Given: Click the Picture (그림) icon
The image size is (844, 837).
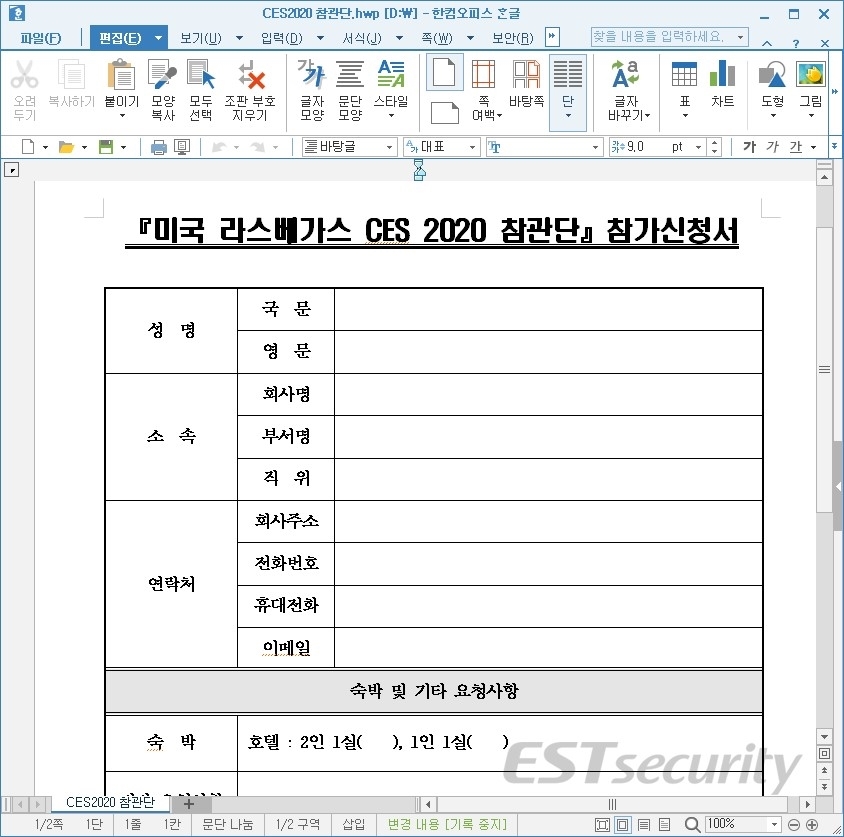Looking at the screenshot, I should (811, 74).
